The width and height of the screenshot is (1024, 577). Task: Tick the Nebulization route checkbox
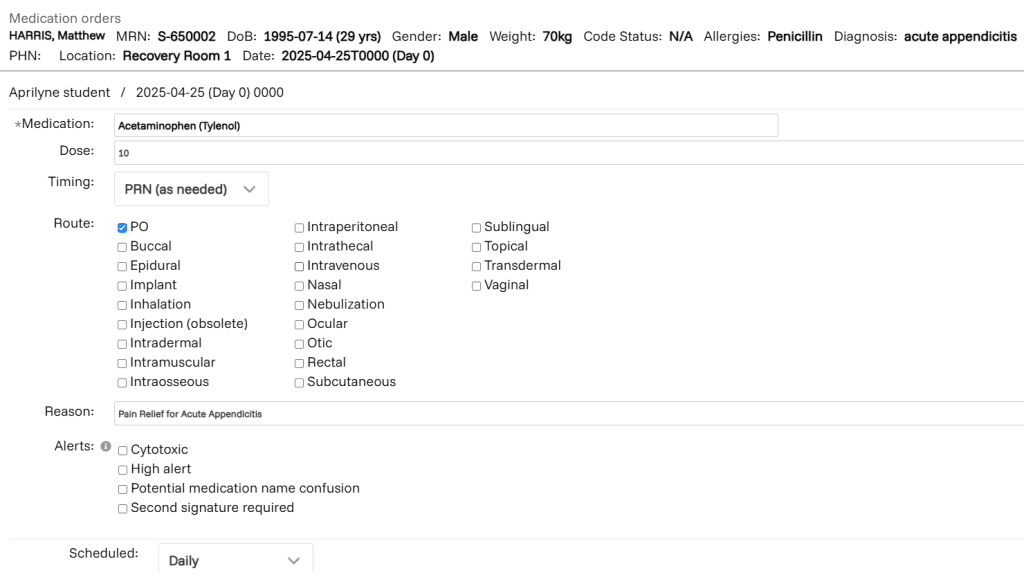299,305
